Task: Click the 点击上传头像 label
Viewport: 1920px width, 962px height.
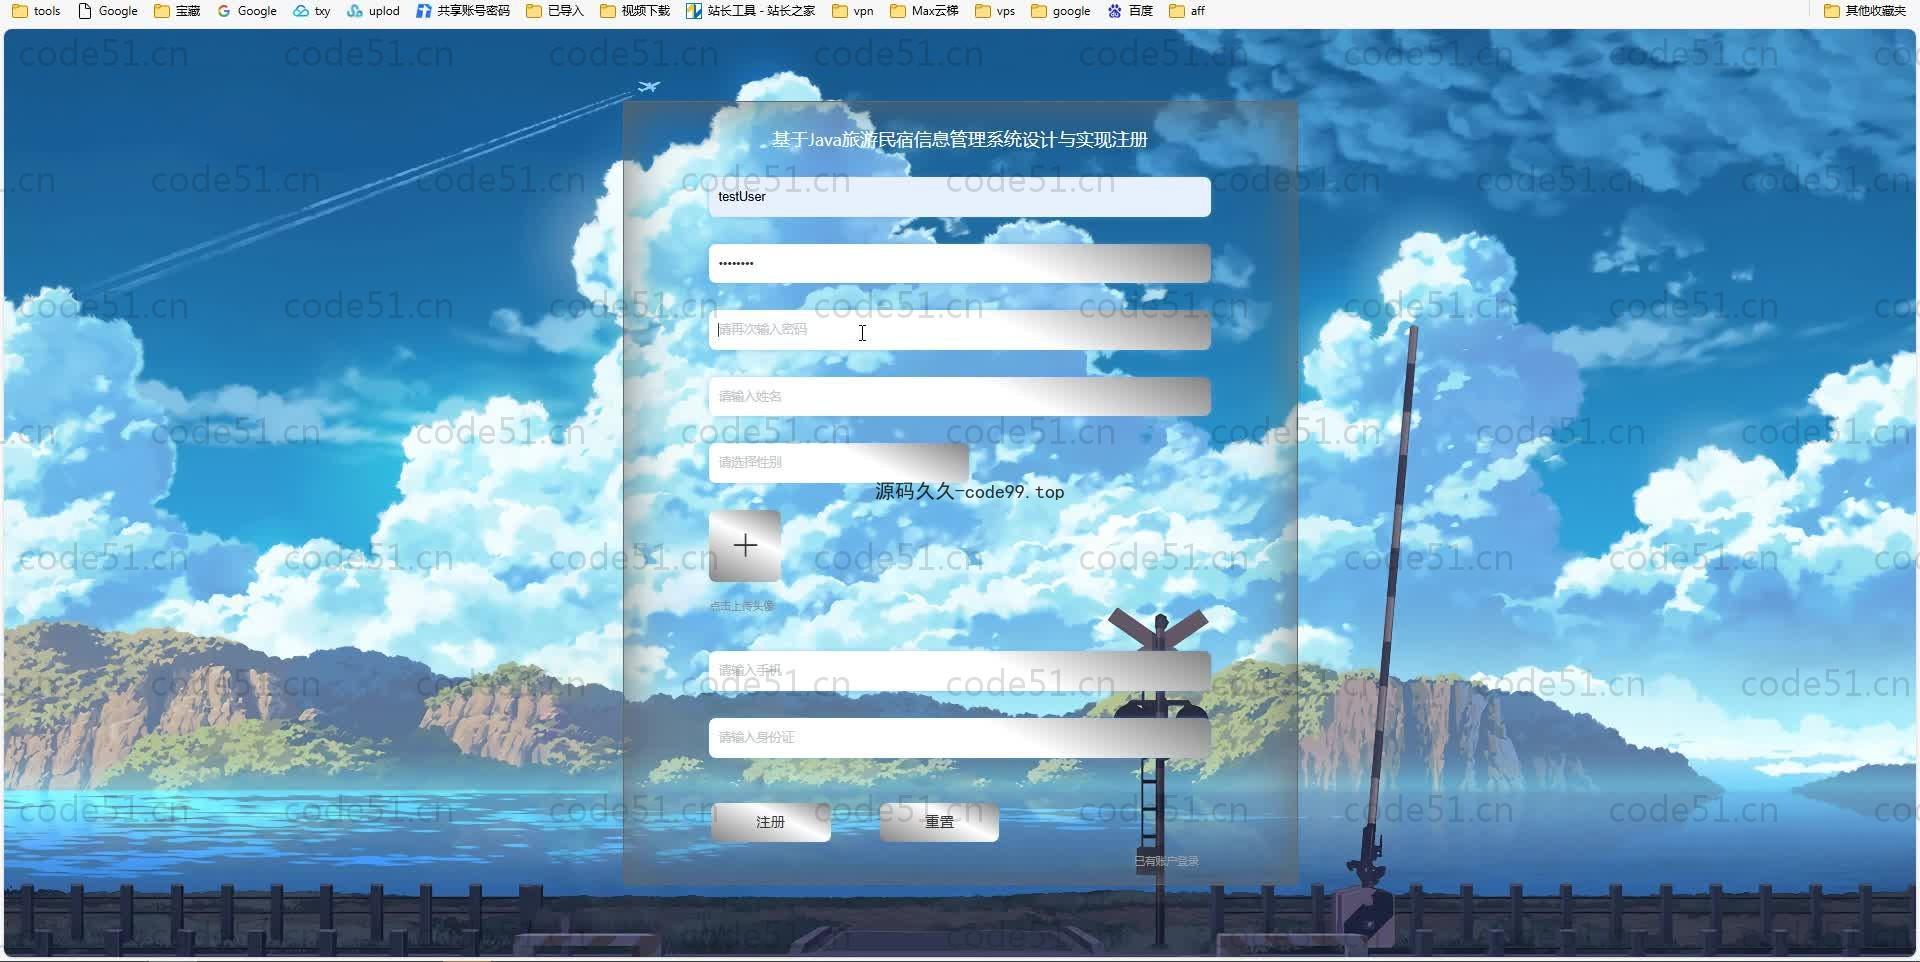Action: (742, 606)
